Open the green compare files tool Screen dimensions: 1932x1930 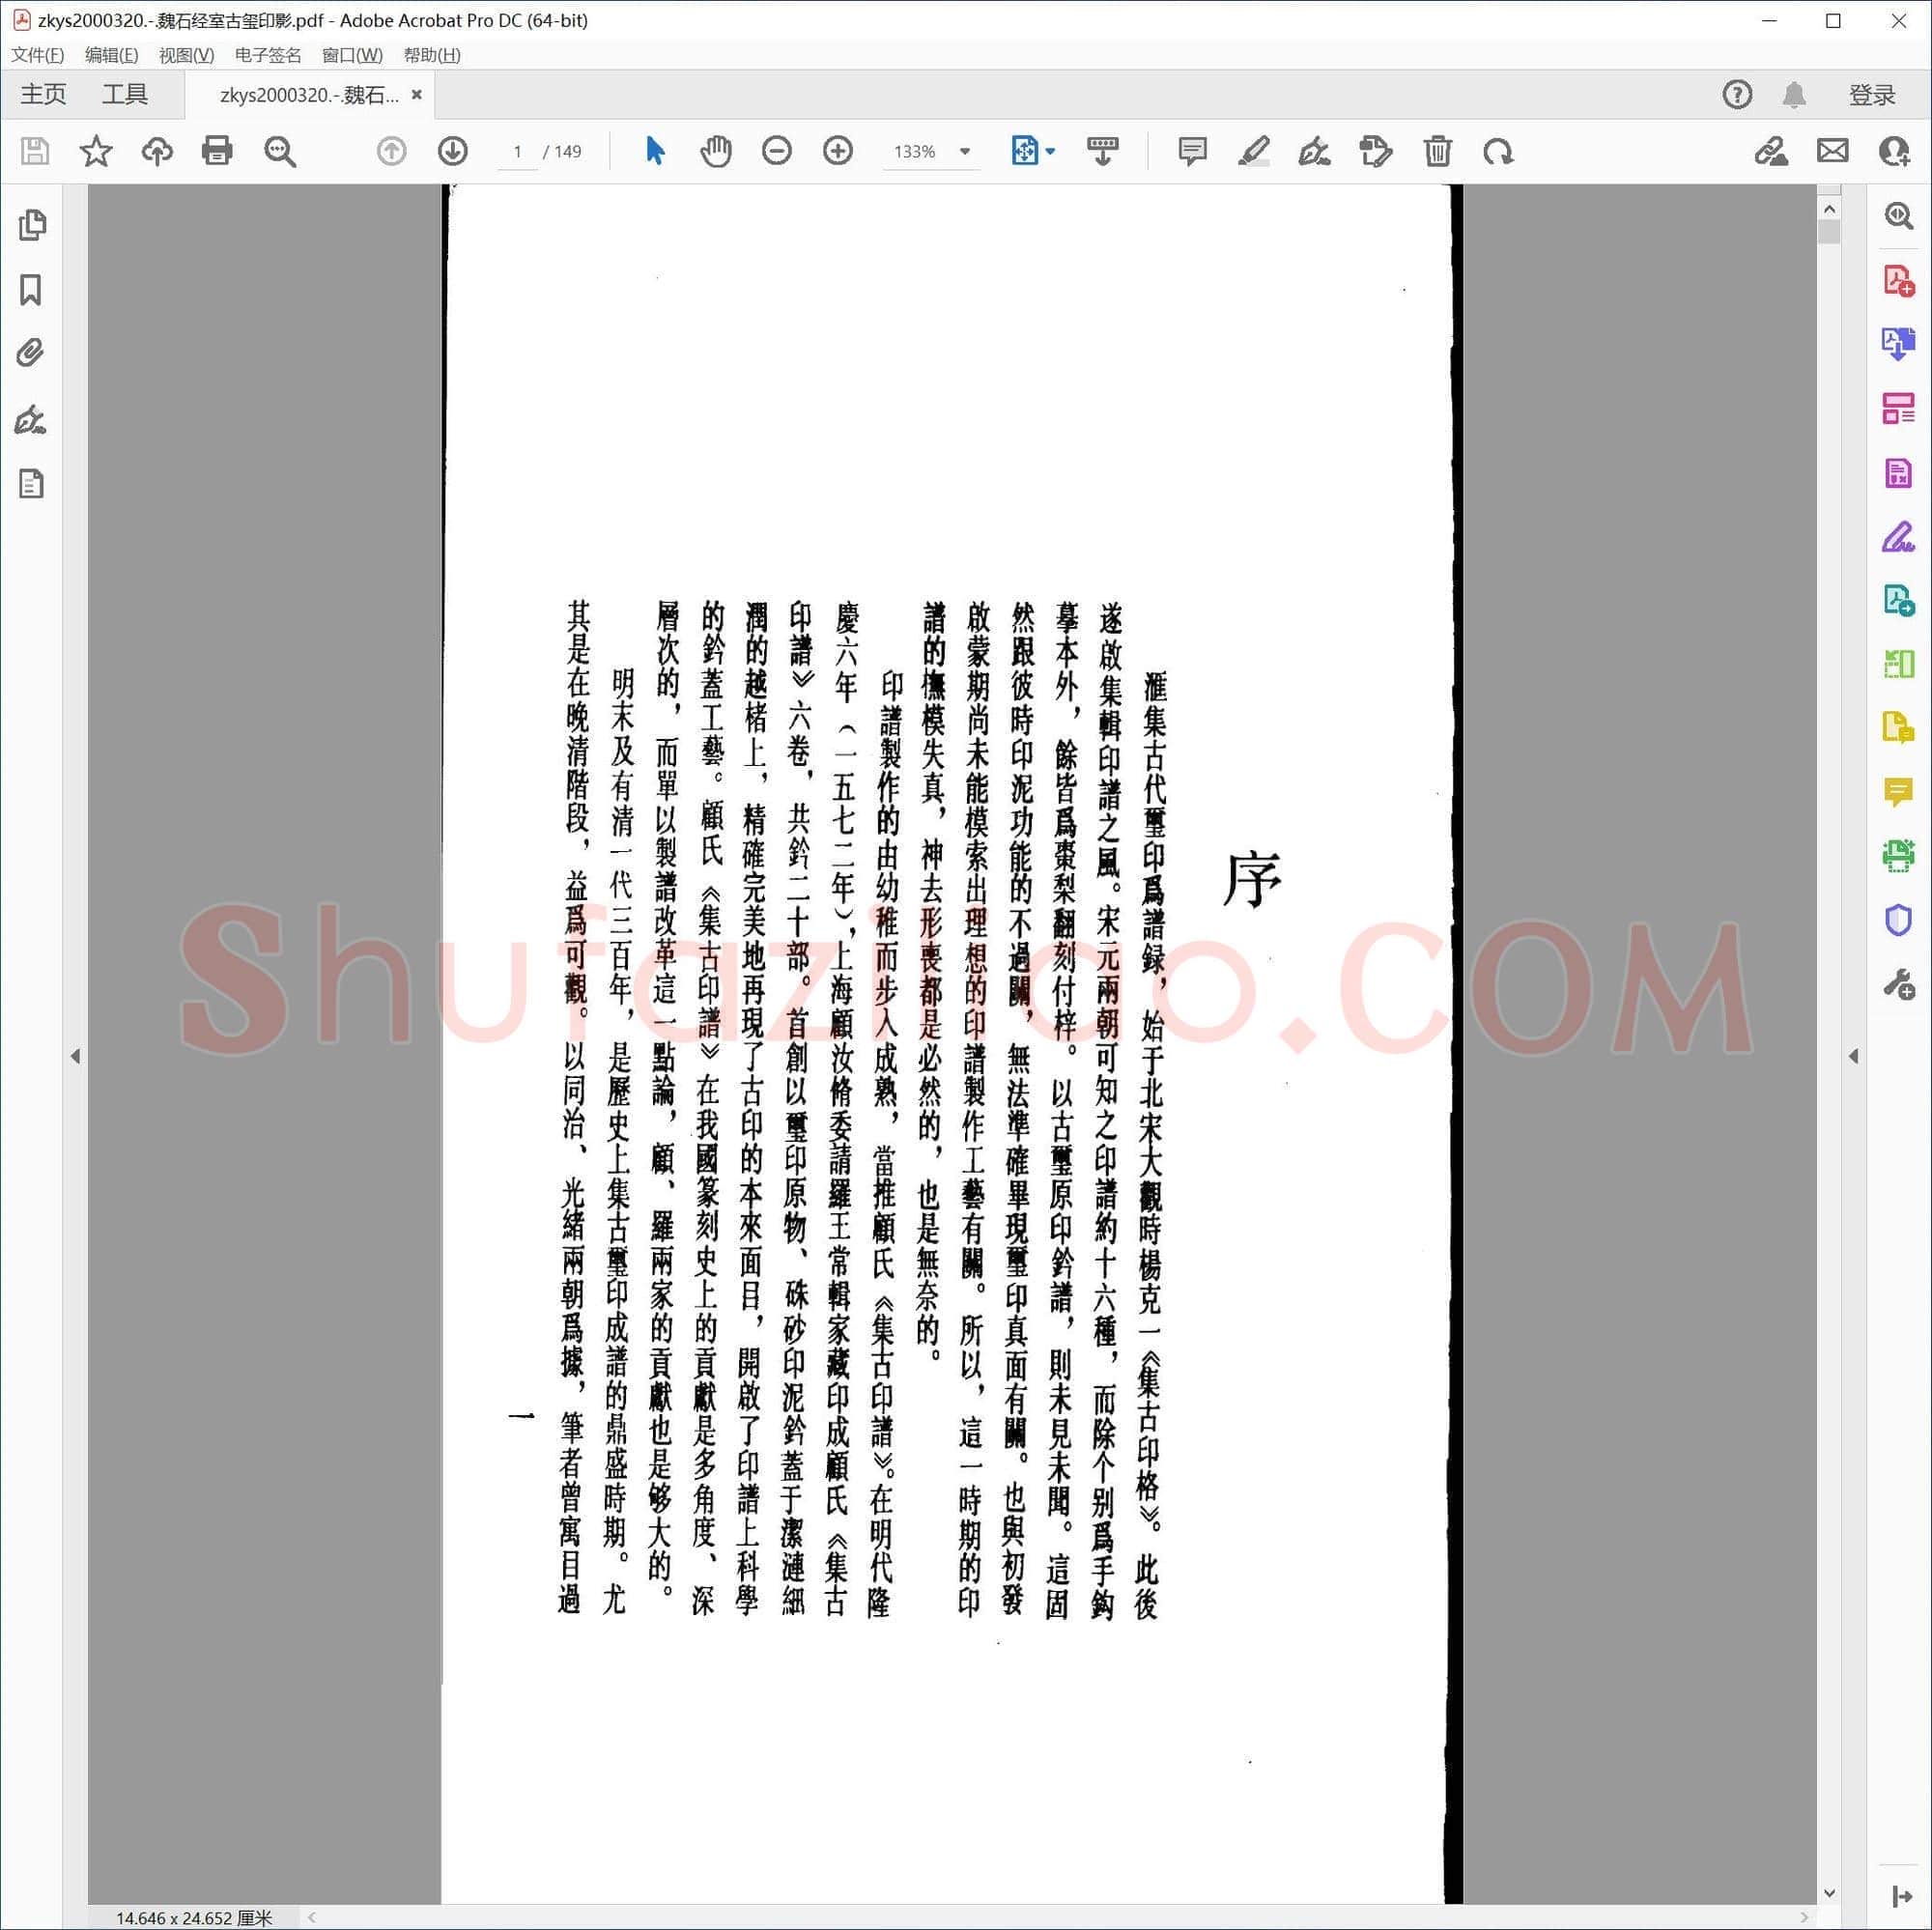tap(1898, 663)
